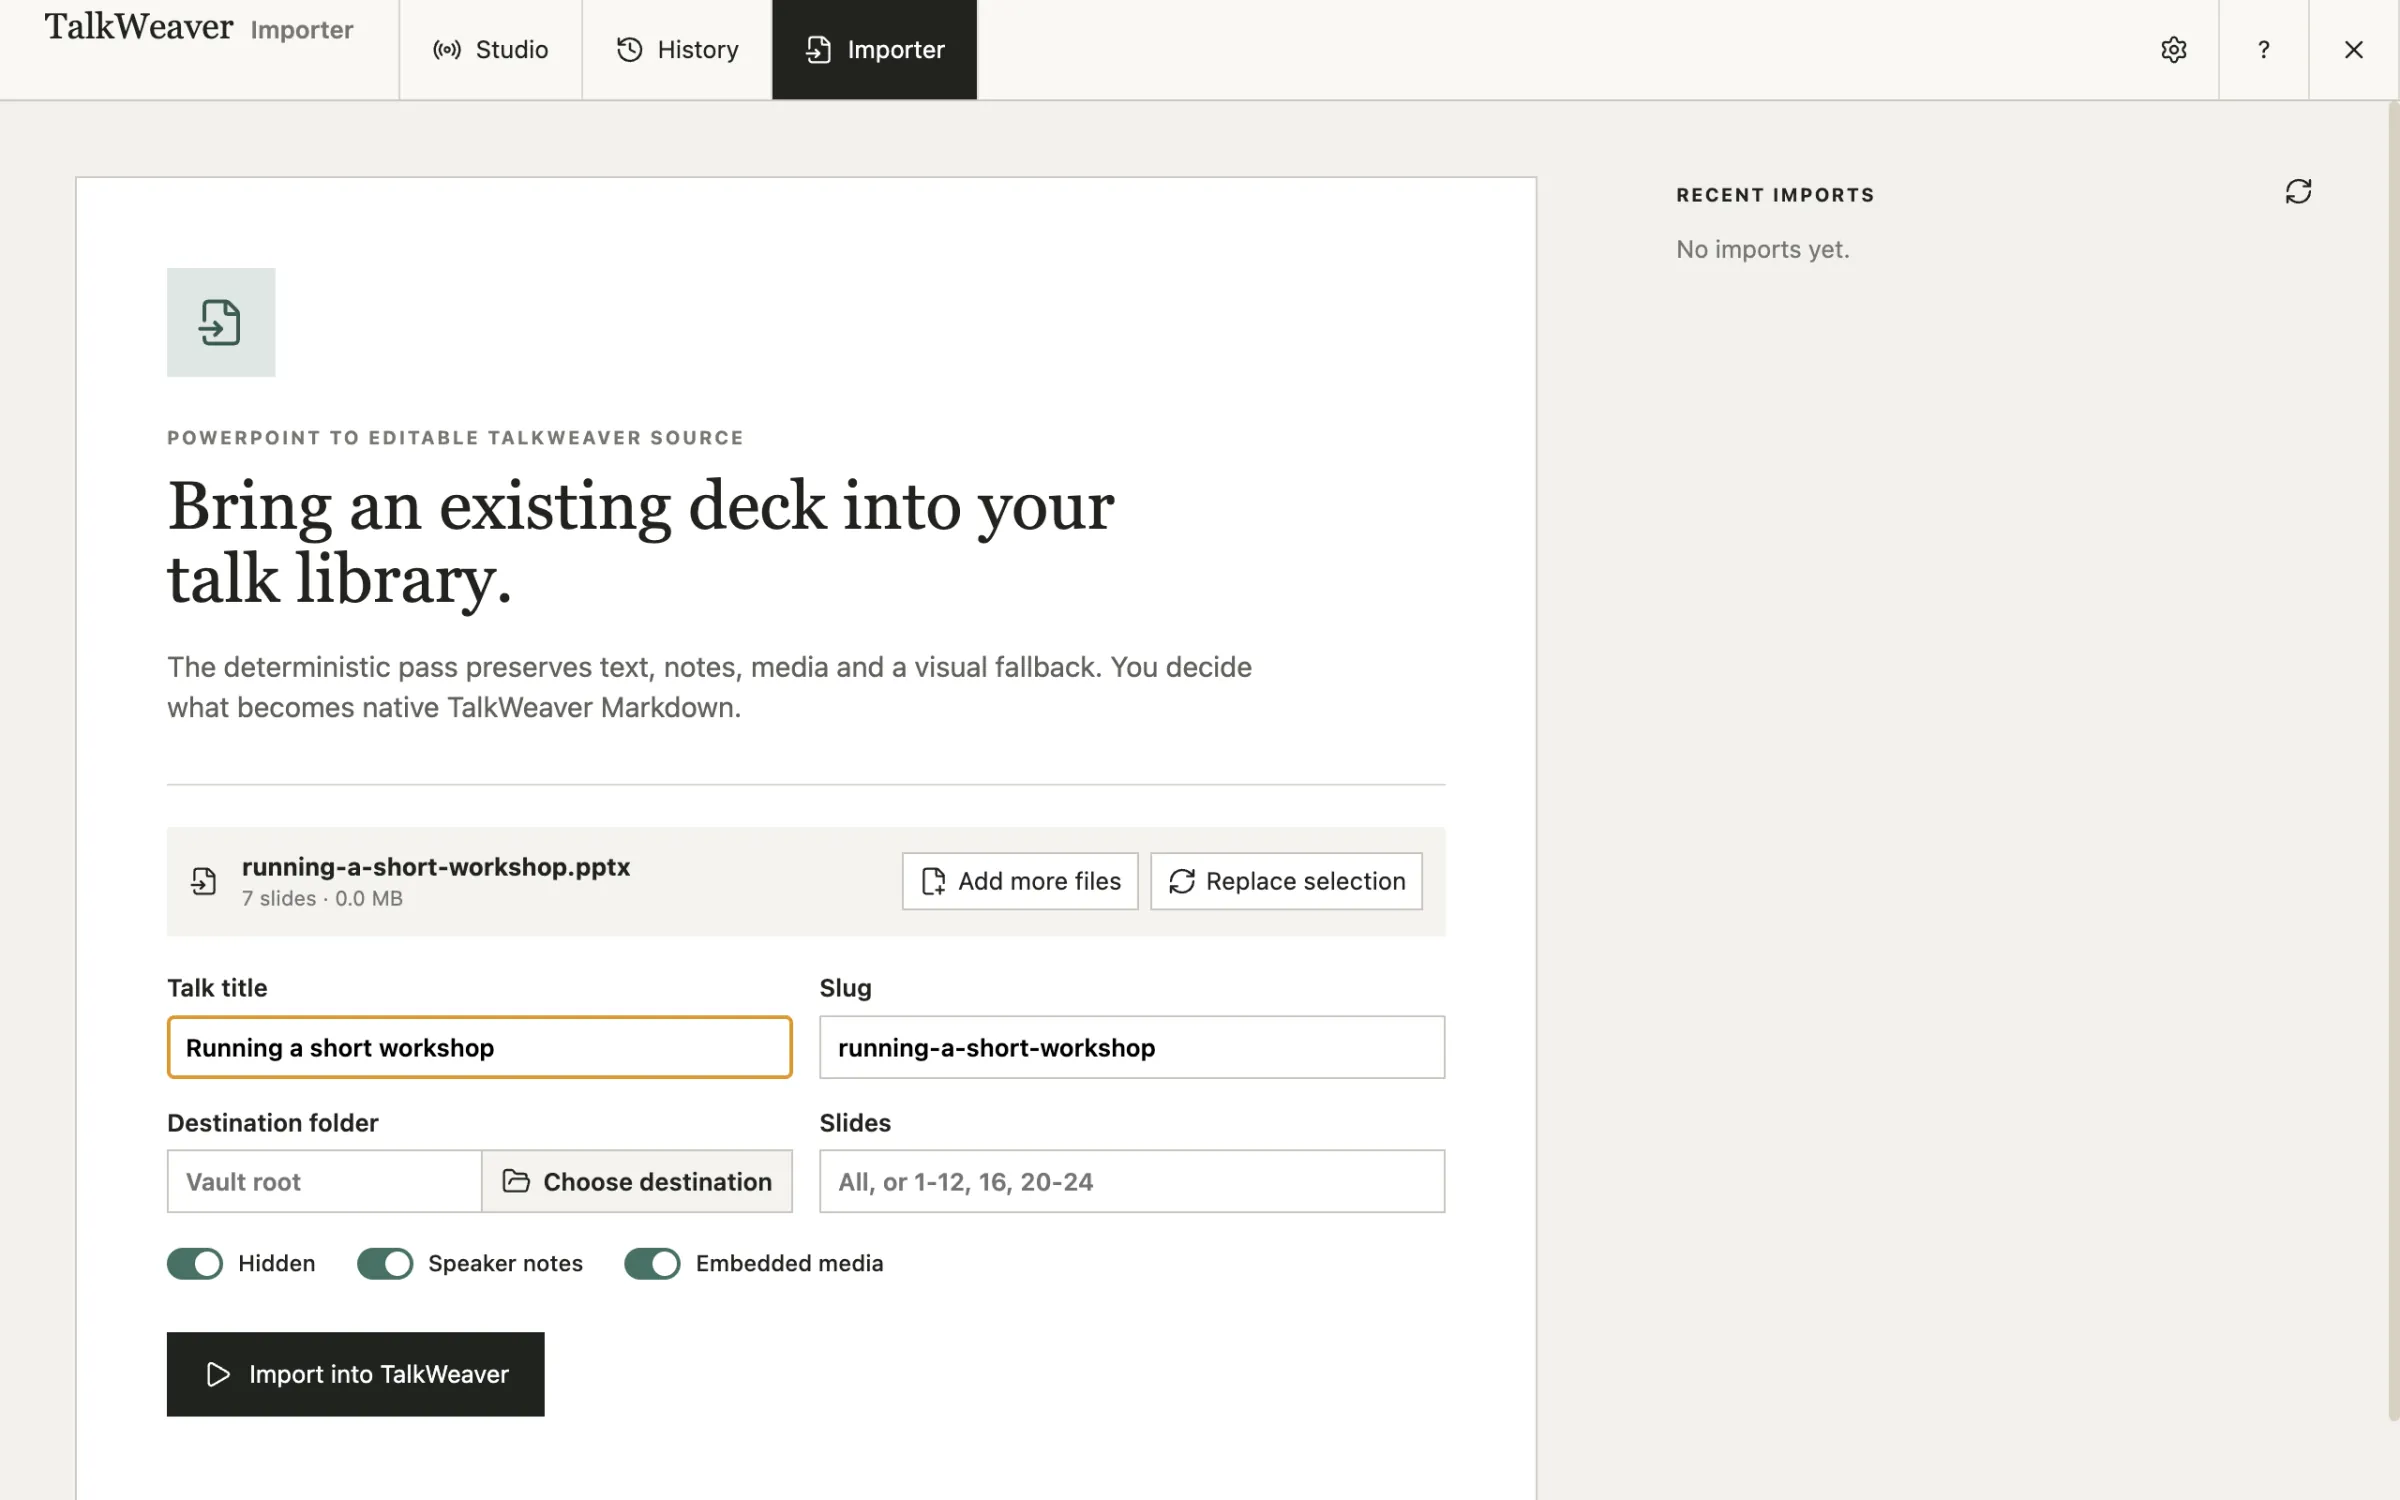This screenshot has height=1500, width=2400.
Task: Toggle the Hidden switch off
Action: (x=195, y=1263)
